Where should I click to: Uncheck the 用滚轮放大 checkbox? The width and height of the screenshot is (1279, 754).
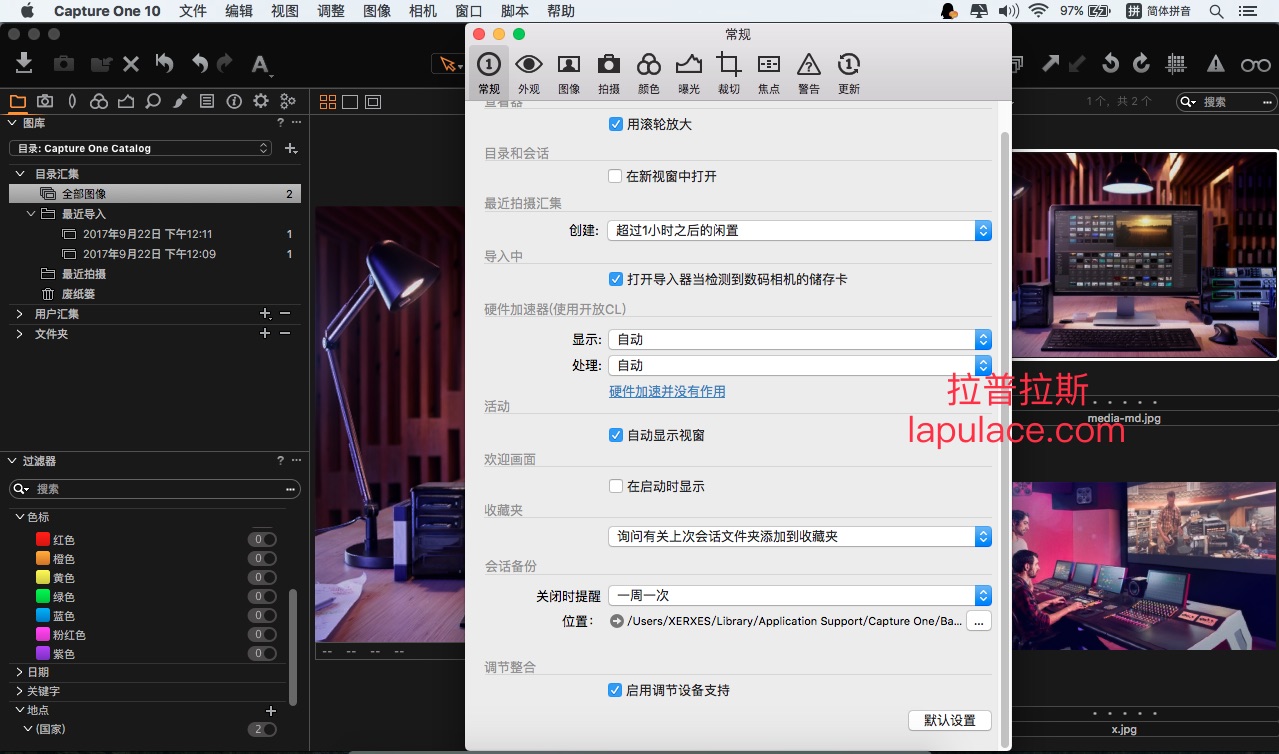(616, 124)
